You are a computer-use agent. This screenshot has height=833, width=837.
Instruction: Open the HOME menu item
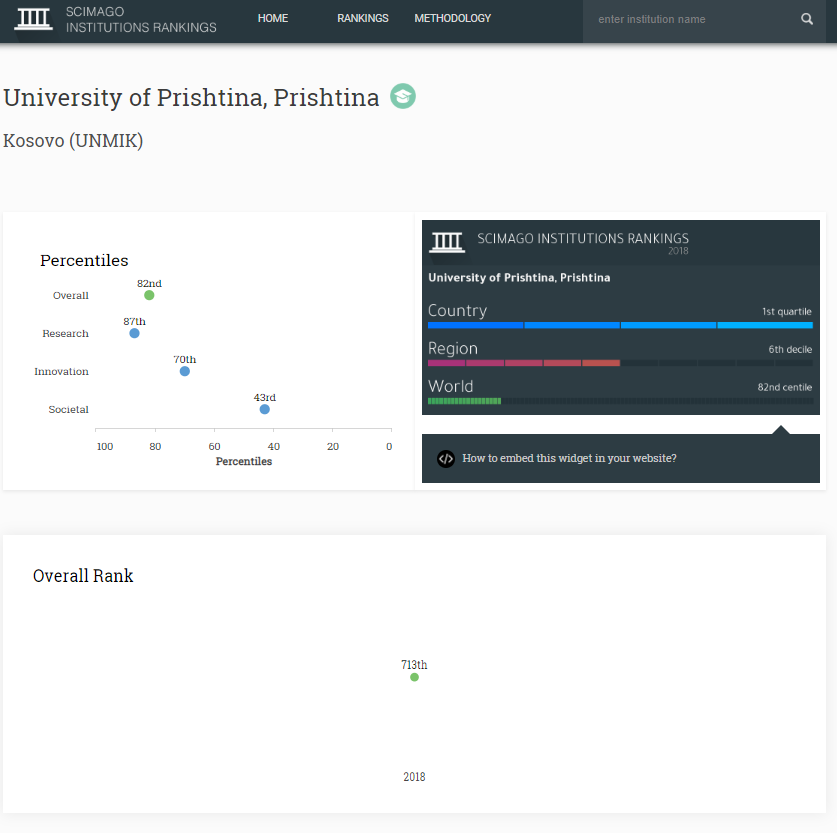(x=273, y=18)
